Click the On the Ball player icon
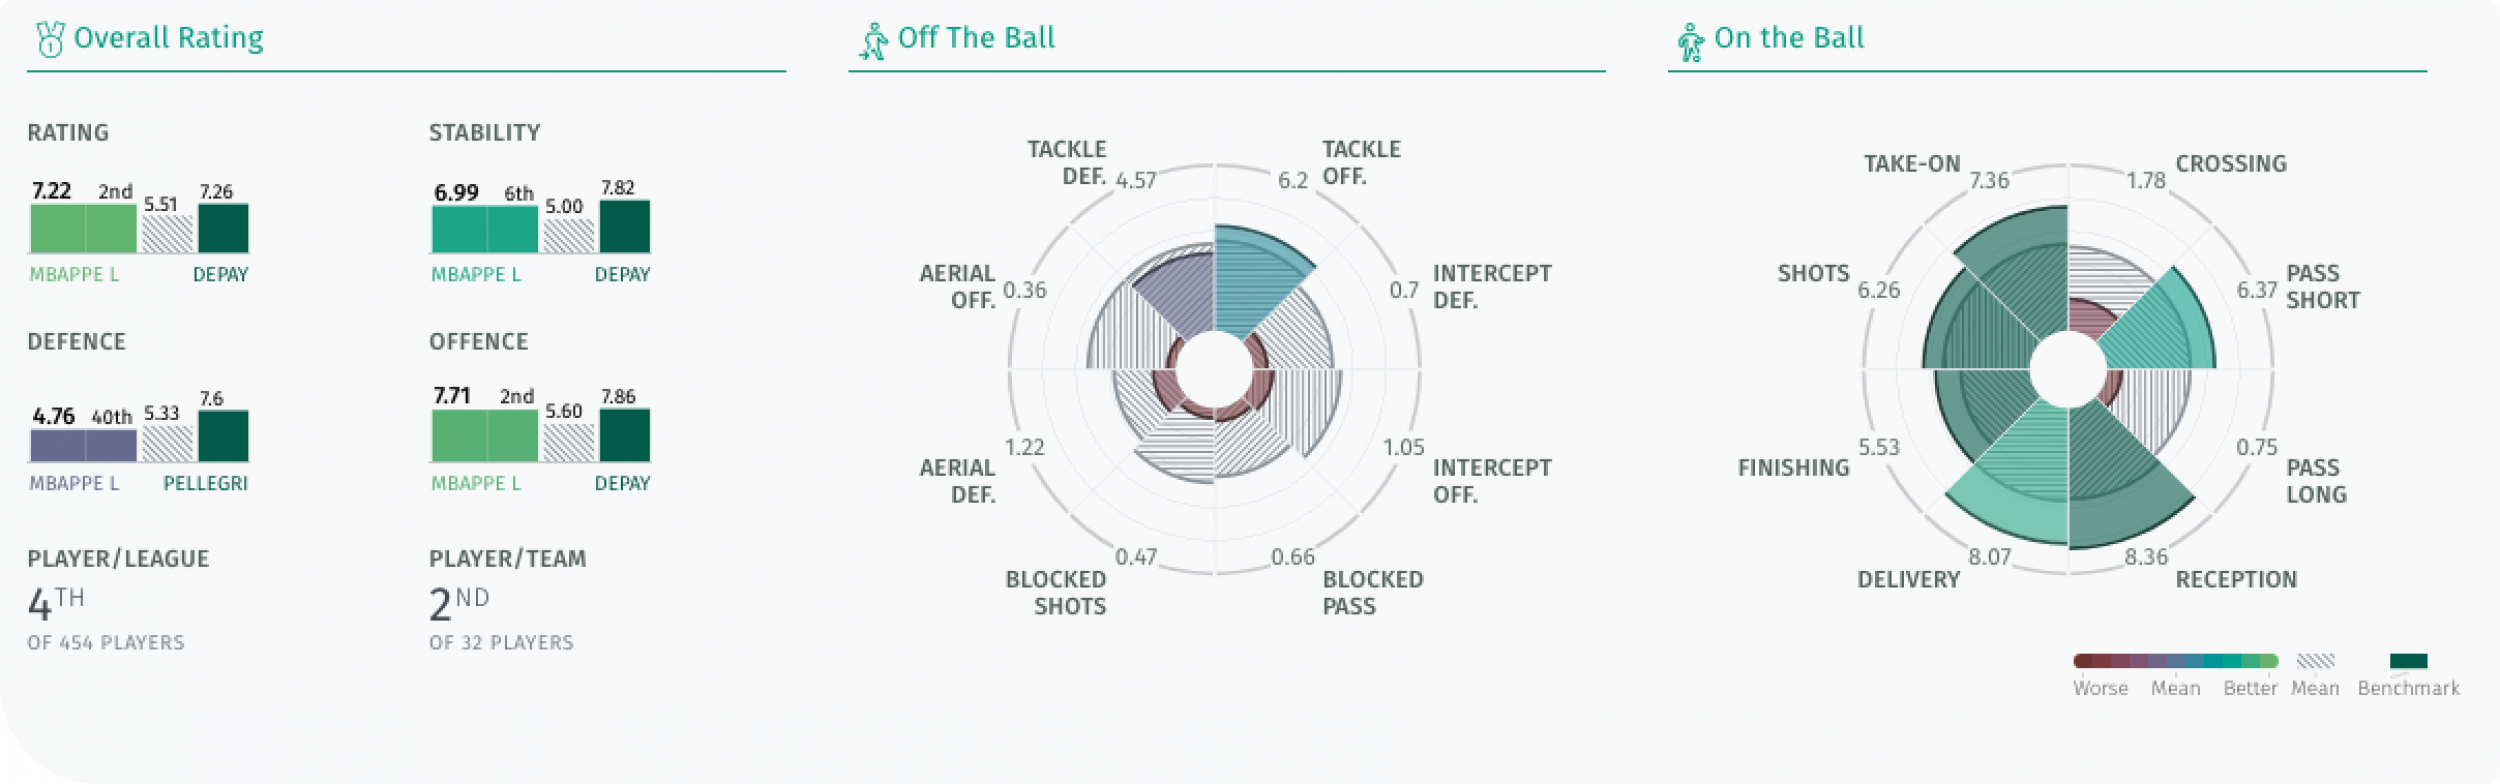2500x784 pixels. pyautogui.click(x=1691, y=43)
